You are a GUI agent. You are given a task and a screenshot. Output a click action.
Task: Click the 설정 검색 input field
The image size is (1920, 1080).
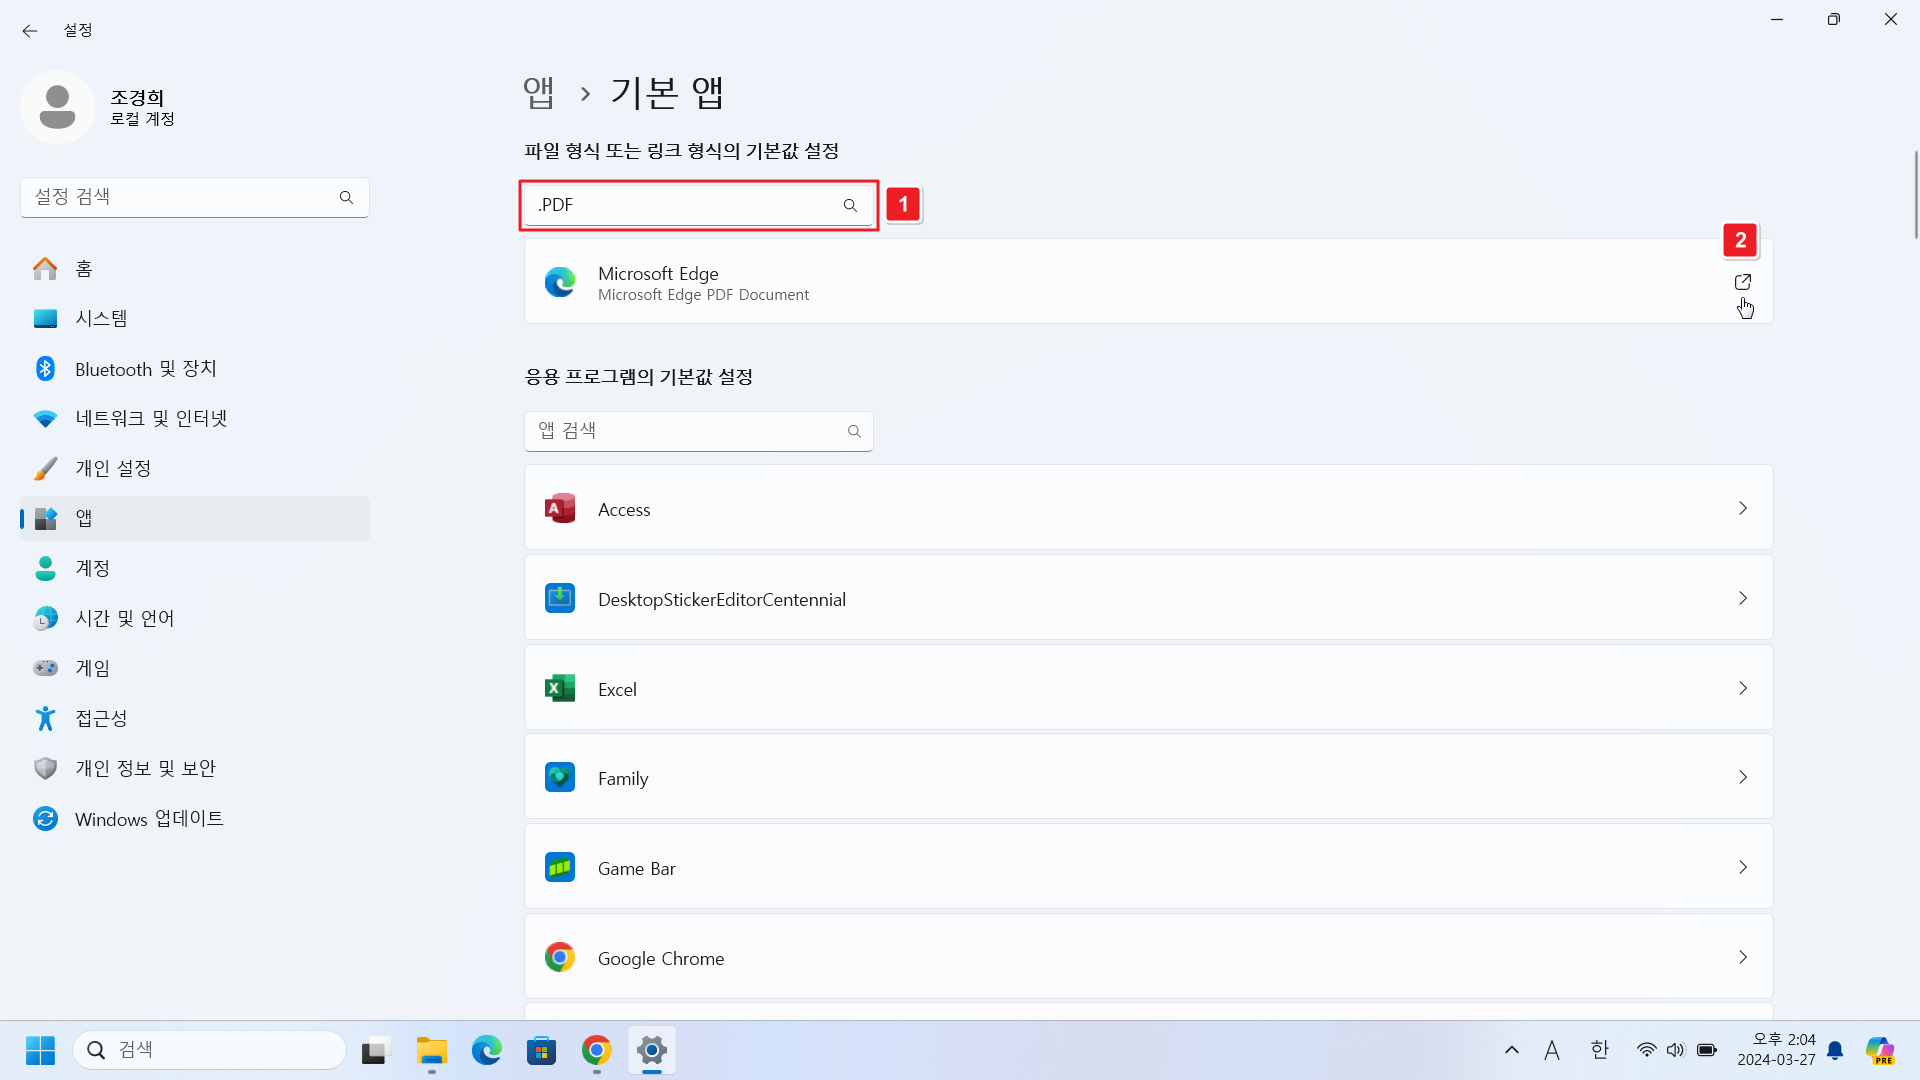point(195,197)
